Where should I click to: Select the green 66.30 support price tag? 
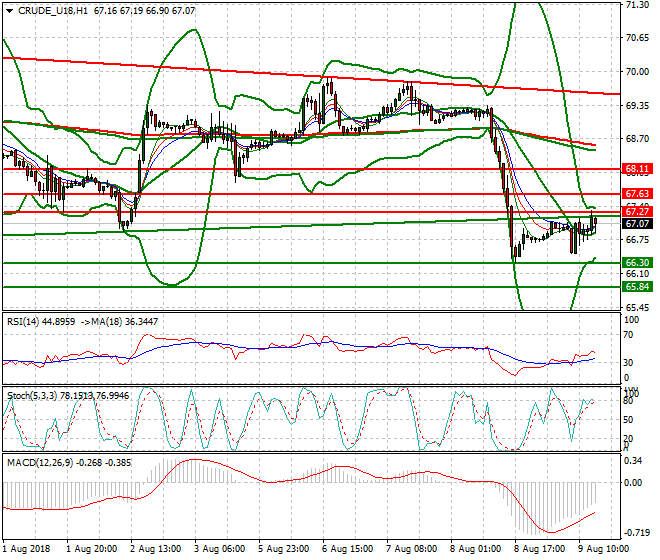coord(637,262)
